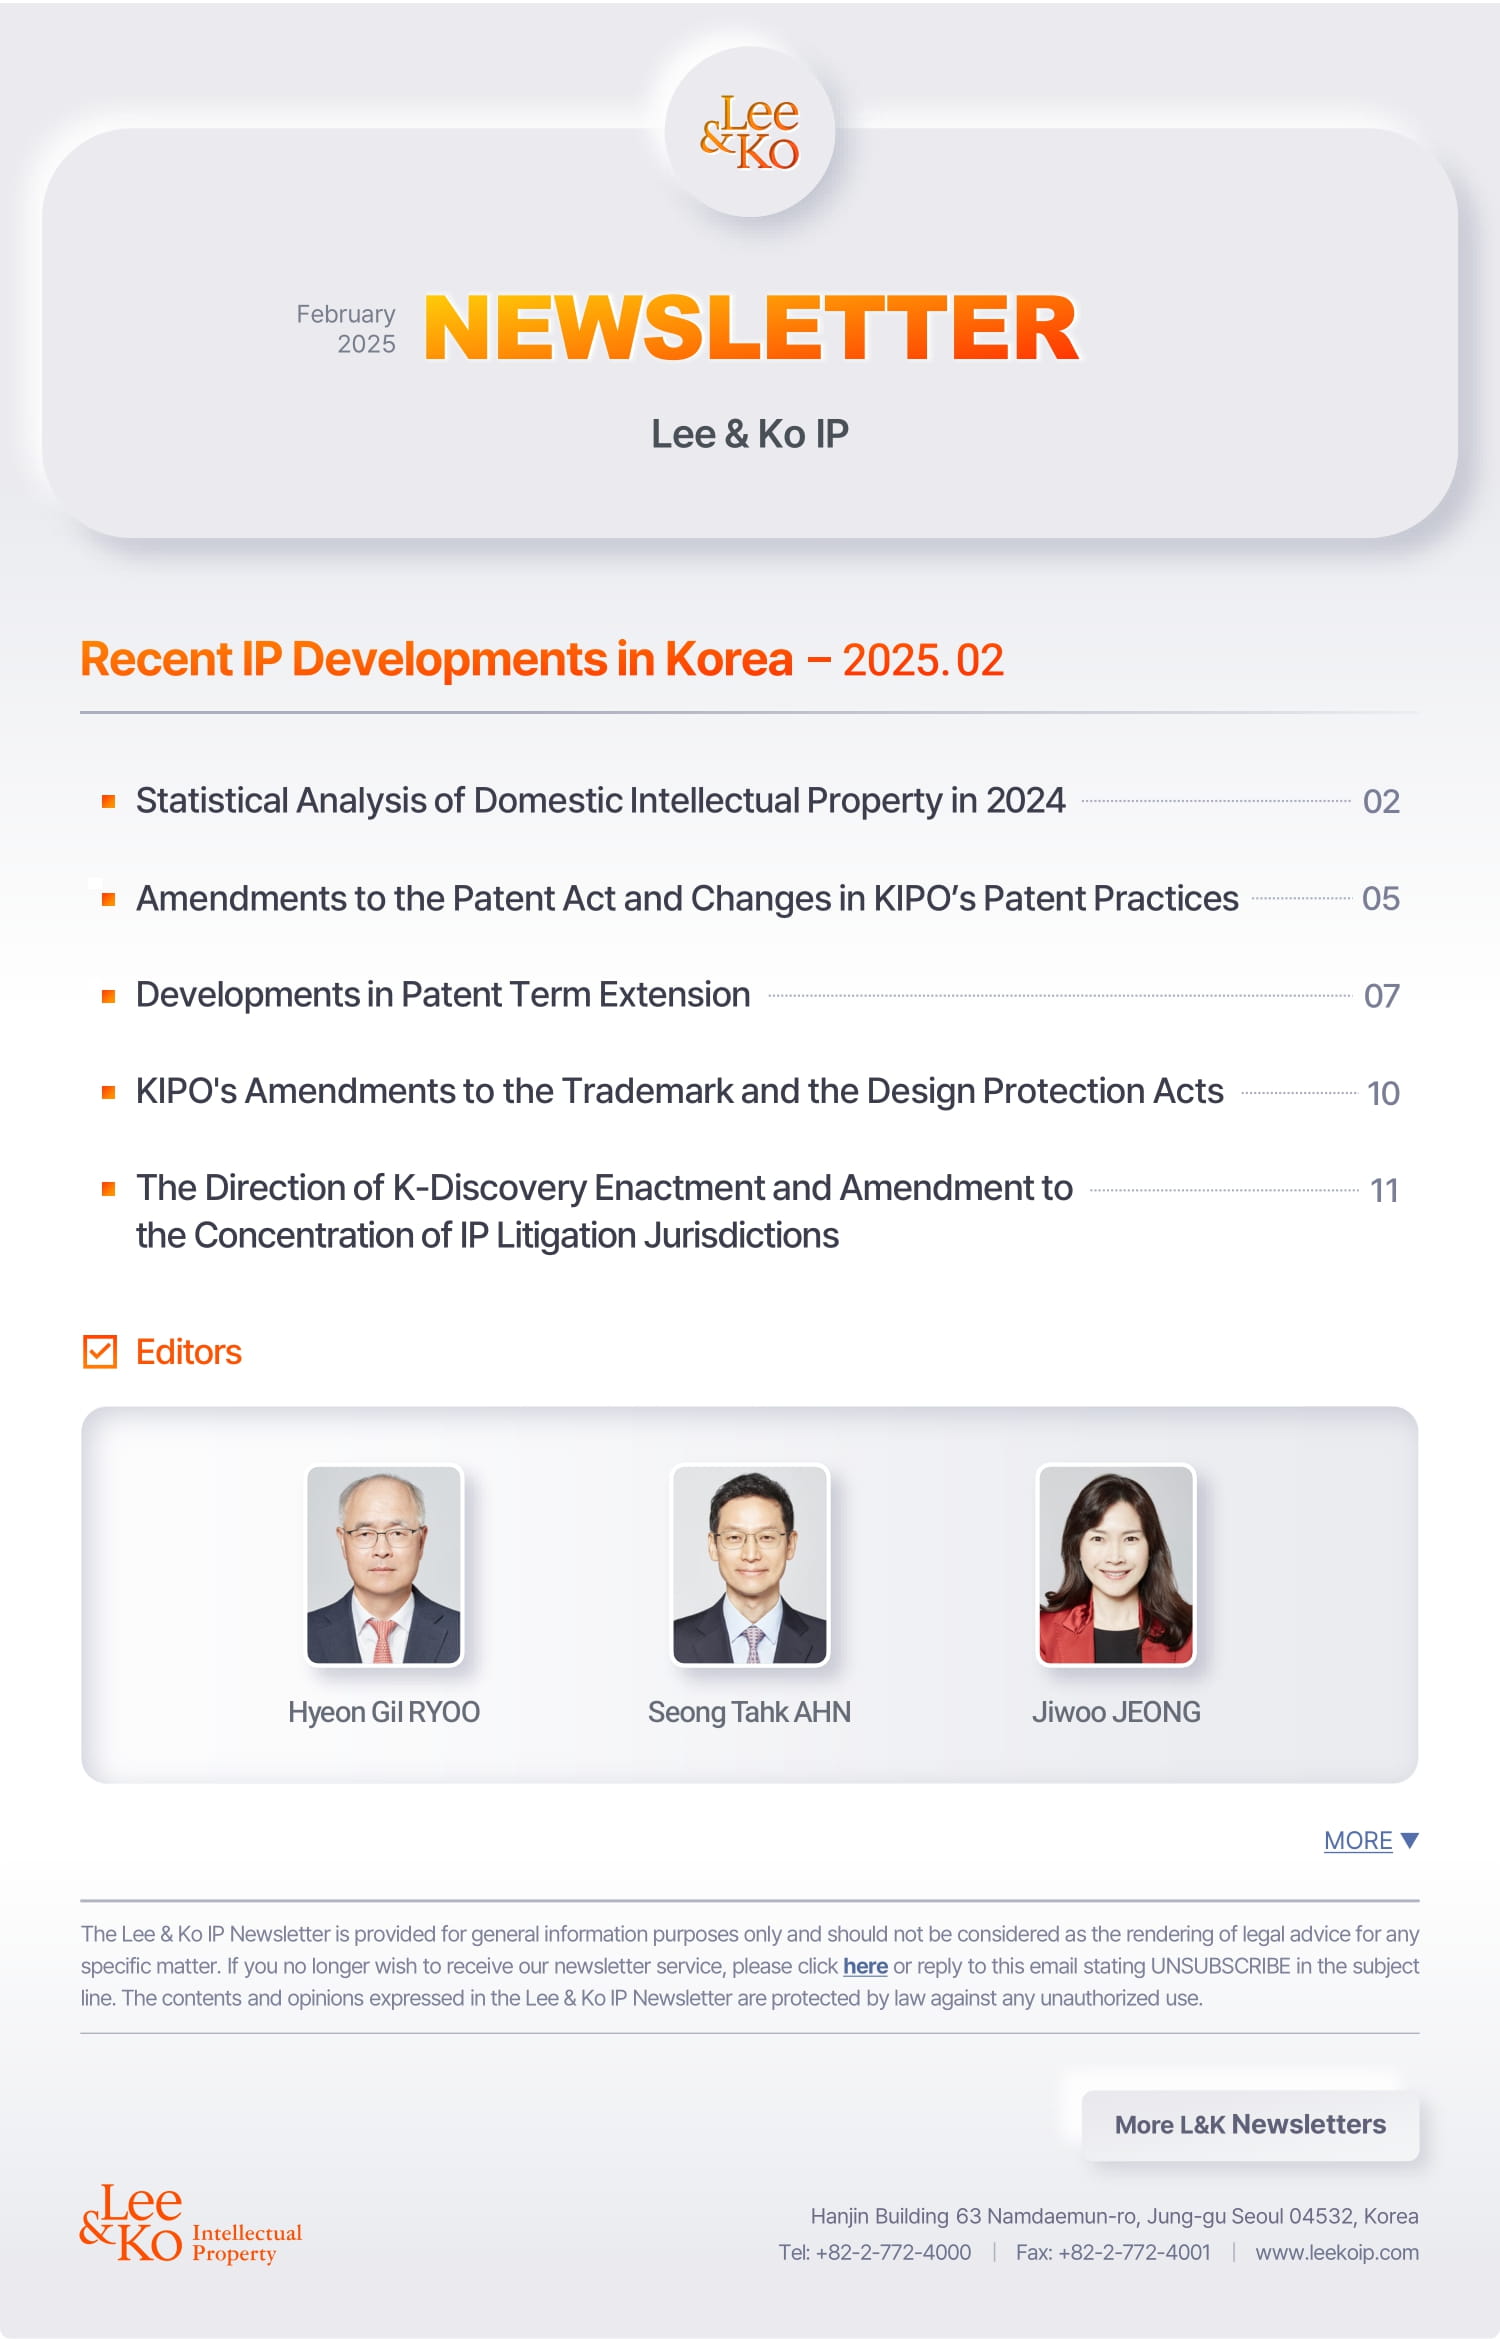Click orange bullet beside Patent Term Extension item
Screen dimensions: 1500x2339
[x=108, y=996]
